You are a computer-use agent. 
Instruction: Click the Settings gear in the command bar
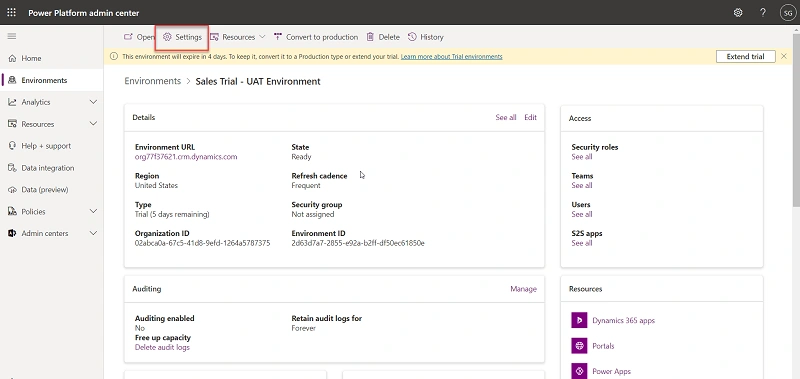(x=167, y=37)
